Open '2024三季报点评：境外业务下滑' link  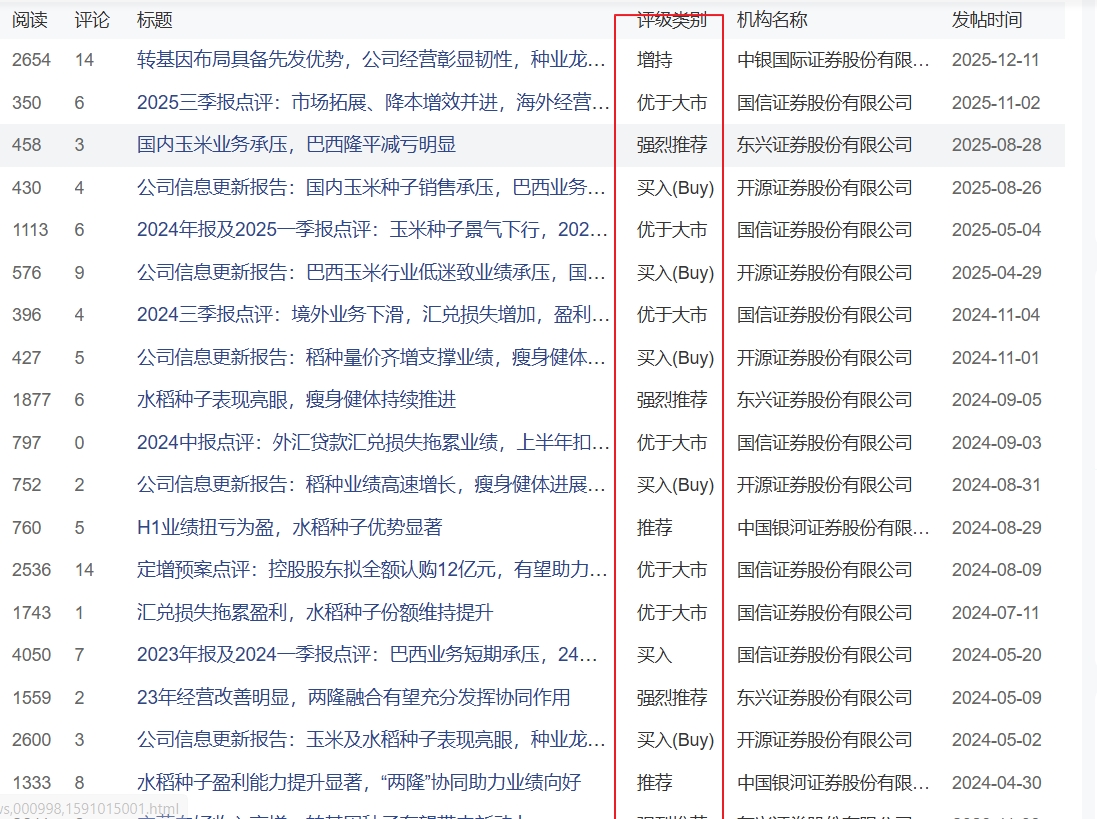[373, 315]
